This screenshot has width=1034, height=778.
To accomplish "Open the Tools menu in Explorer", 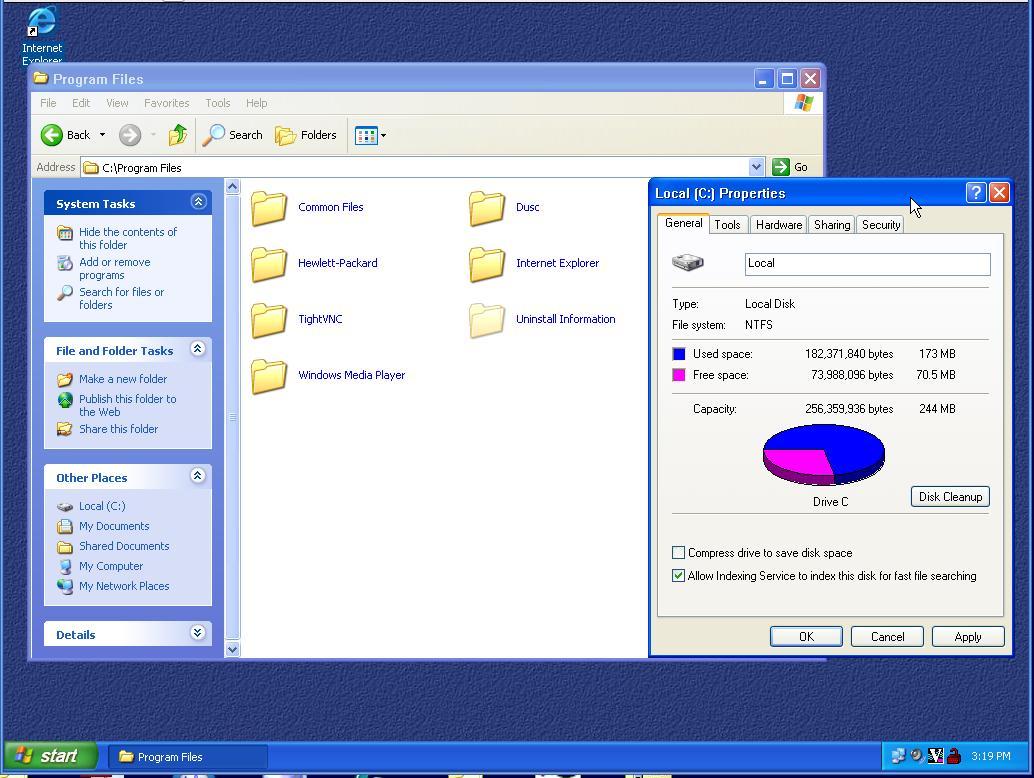I will (218, 103).
